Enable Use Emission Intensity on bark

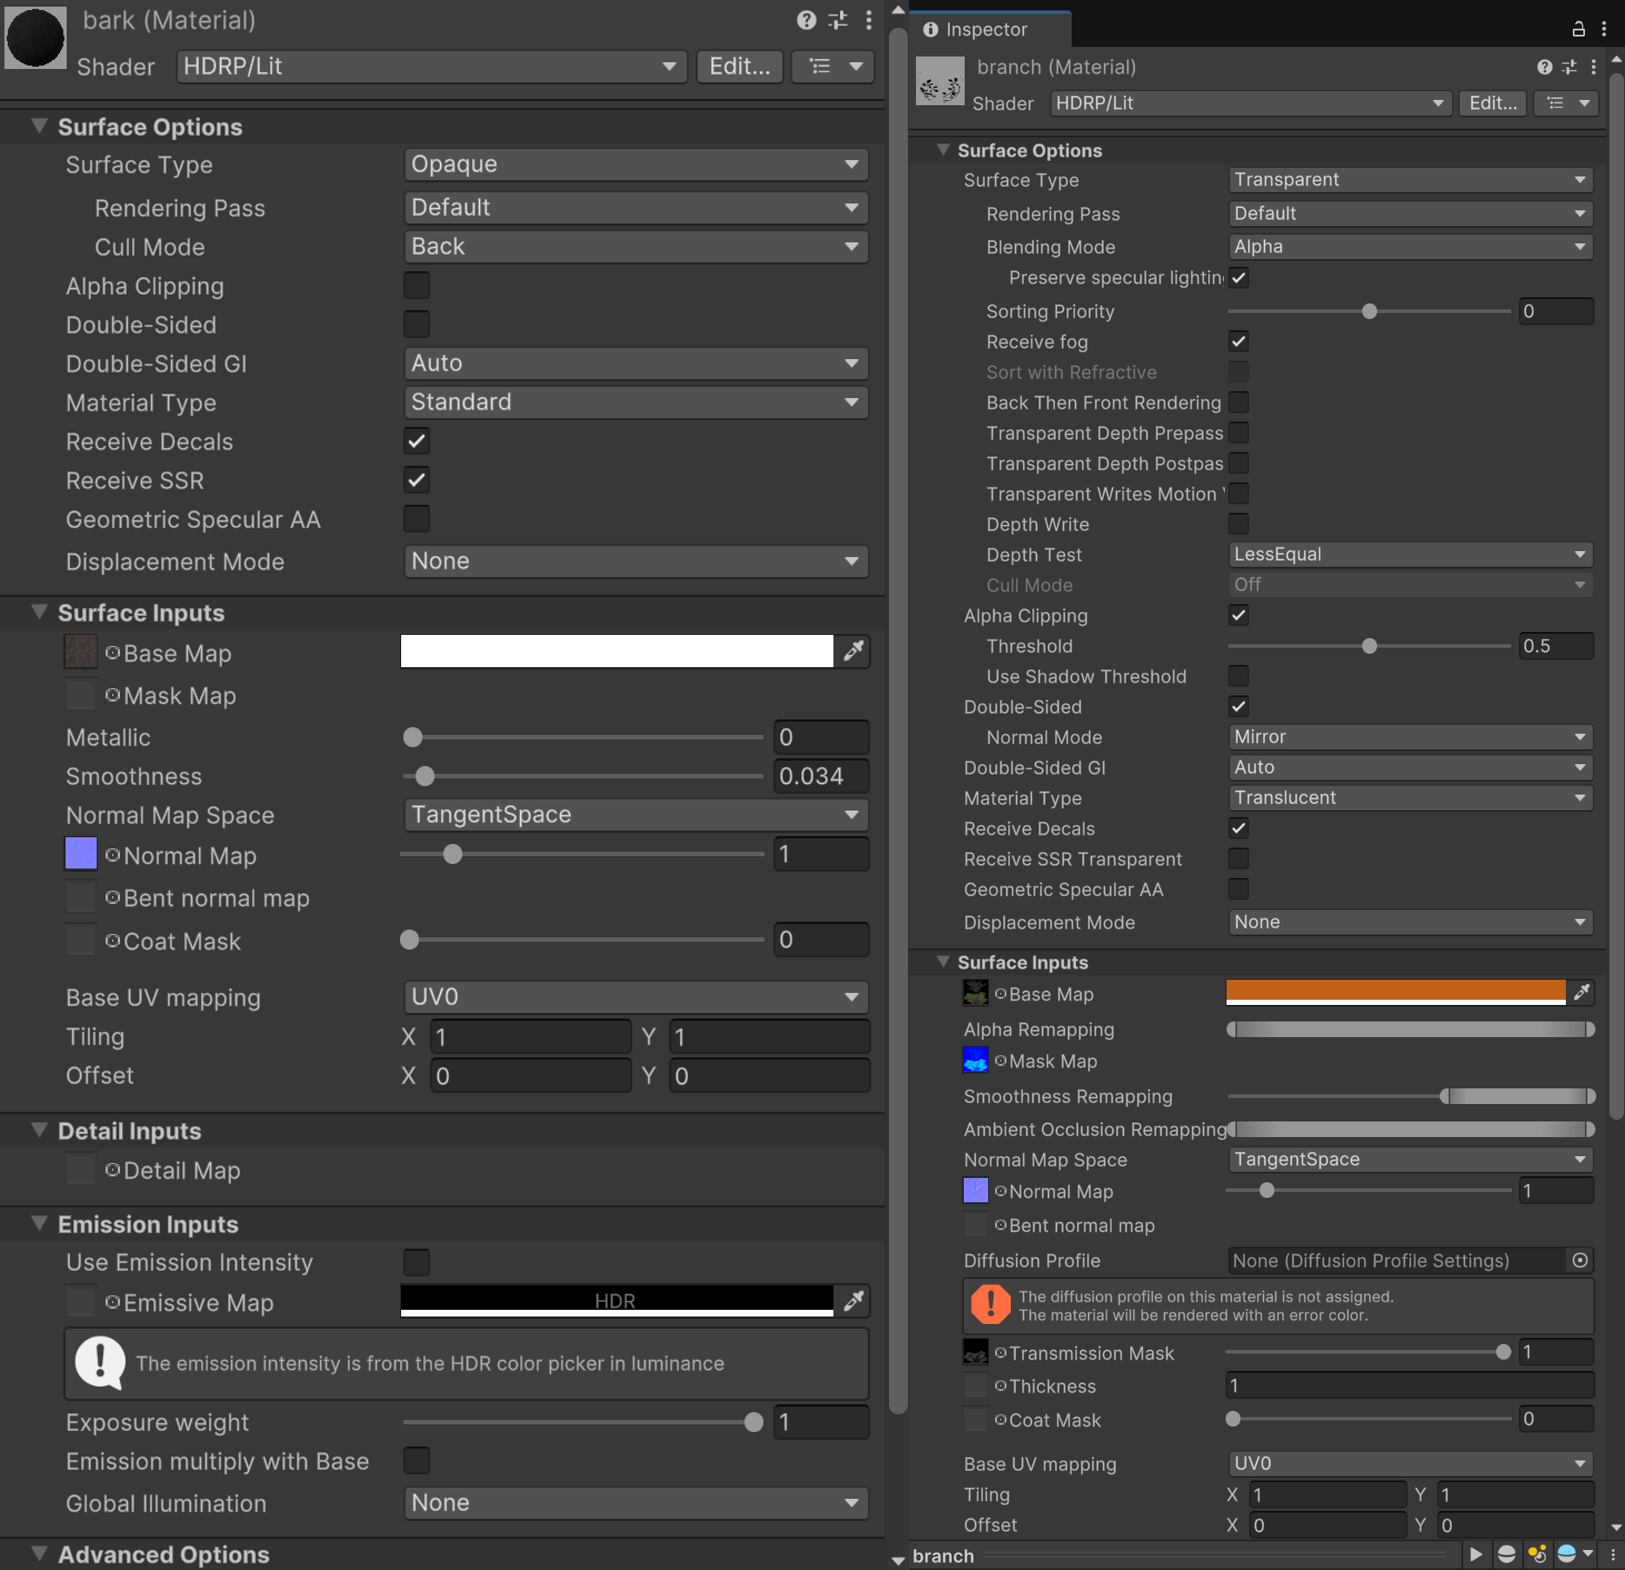[x=416, y=1262]
